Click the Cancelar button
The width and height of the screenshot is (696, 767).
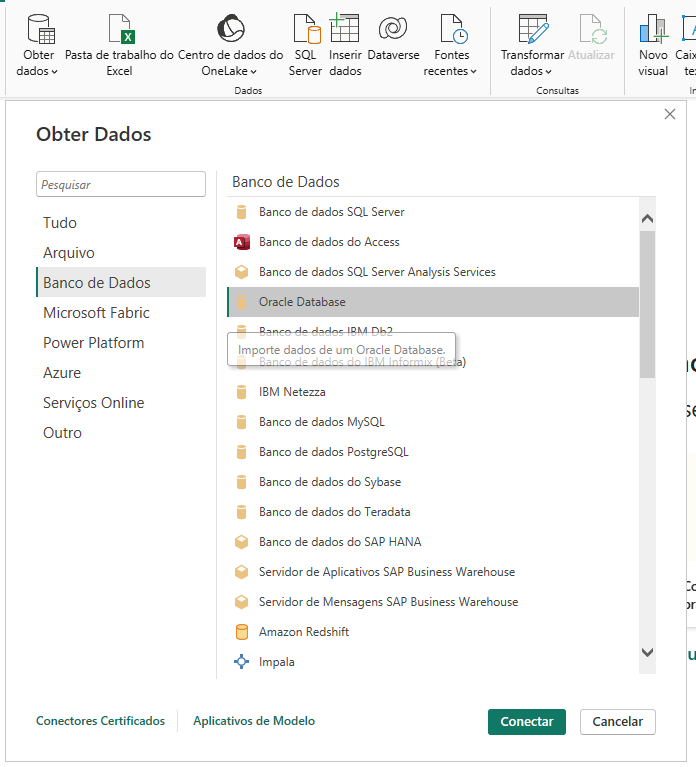618,722
